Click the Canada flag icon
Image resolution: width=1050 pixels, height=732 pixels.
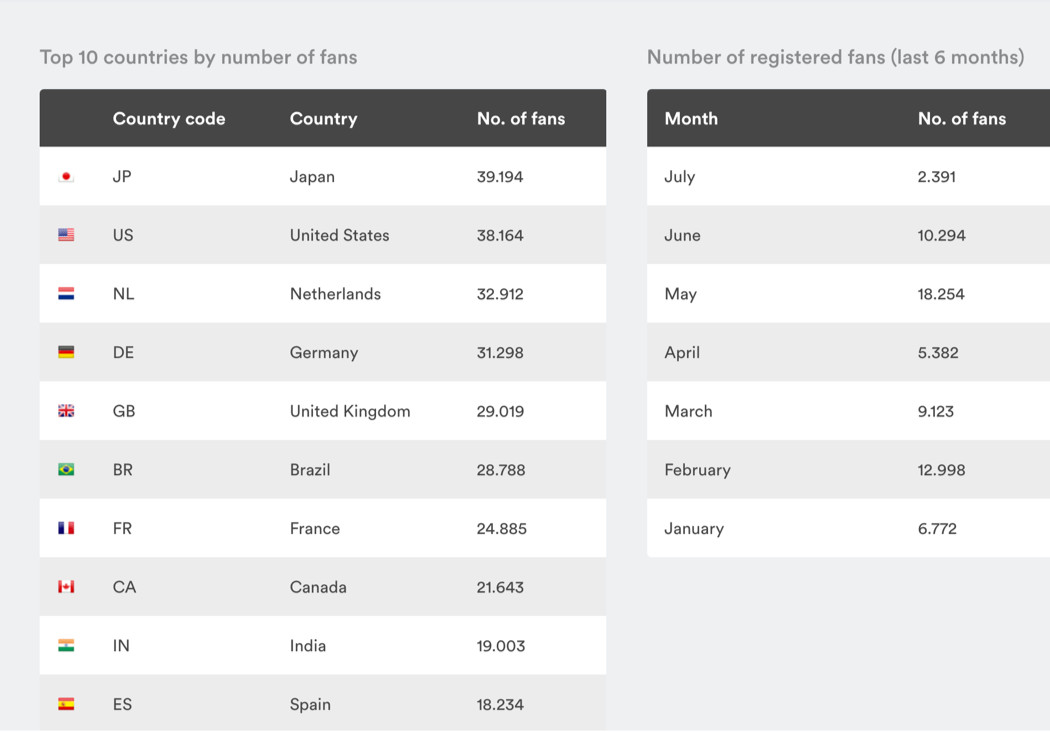66,587
